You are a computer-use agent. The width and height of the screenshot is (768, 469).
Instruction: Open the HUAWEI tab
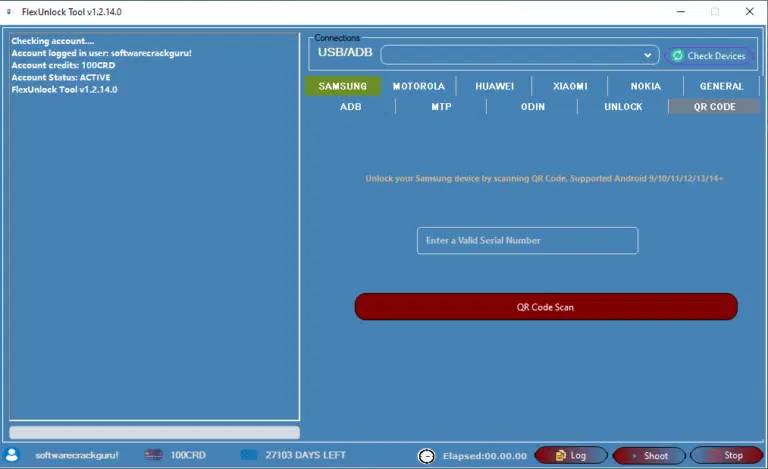click(495, 86)
